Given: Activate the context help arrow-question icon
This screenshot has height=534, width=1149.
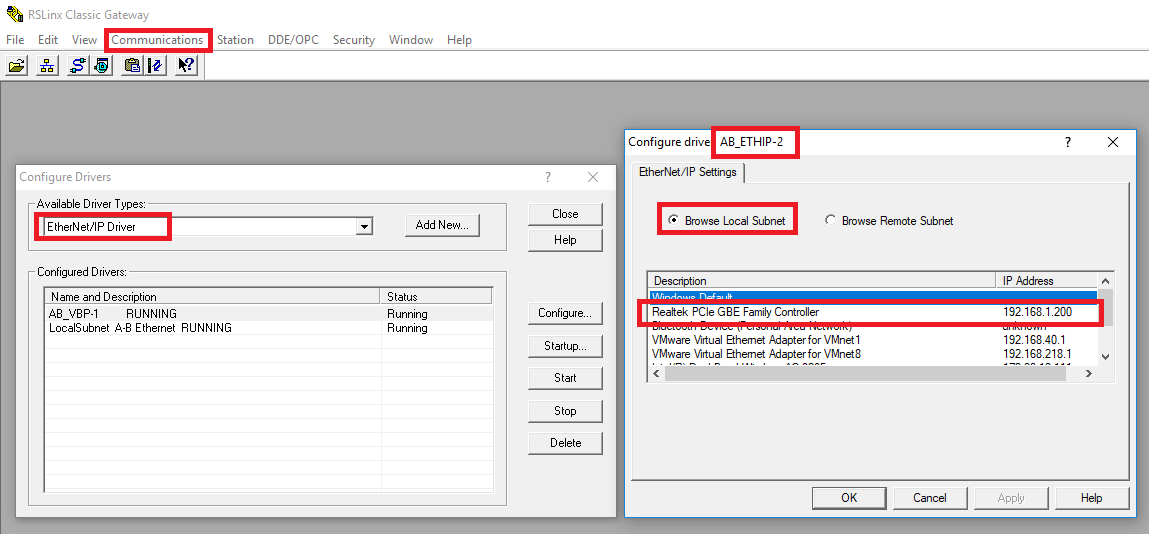Looking at the screenshot, I should (186, 65).
